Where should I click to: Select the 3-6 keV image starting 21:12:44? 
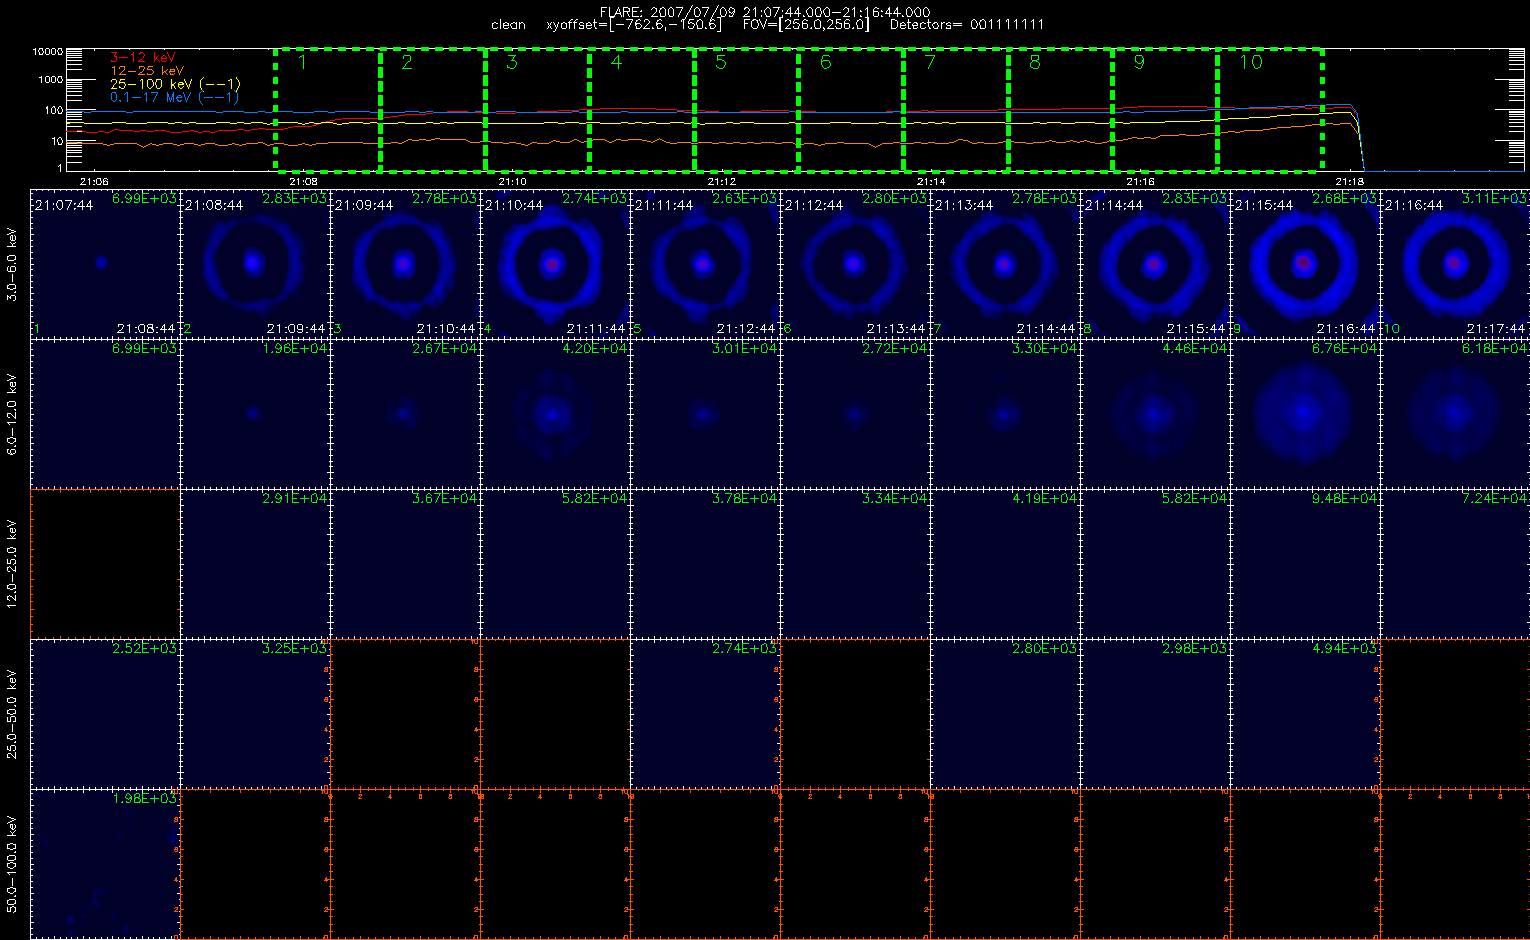click(x=855, y=264)
